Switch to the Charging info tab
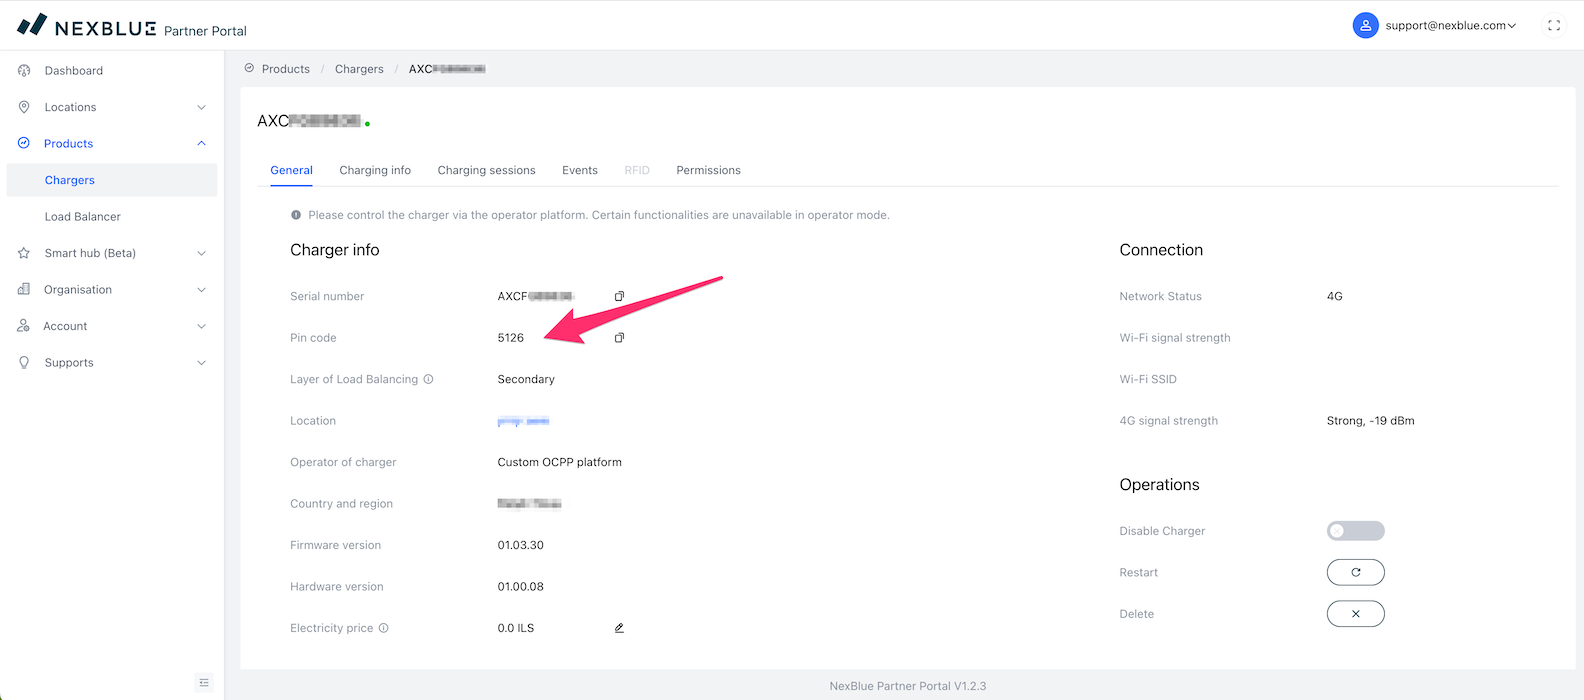Viewport: 1584px width, 700px height. click(375, 170)
